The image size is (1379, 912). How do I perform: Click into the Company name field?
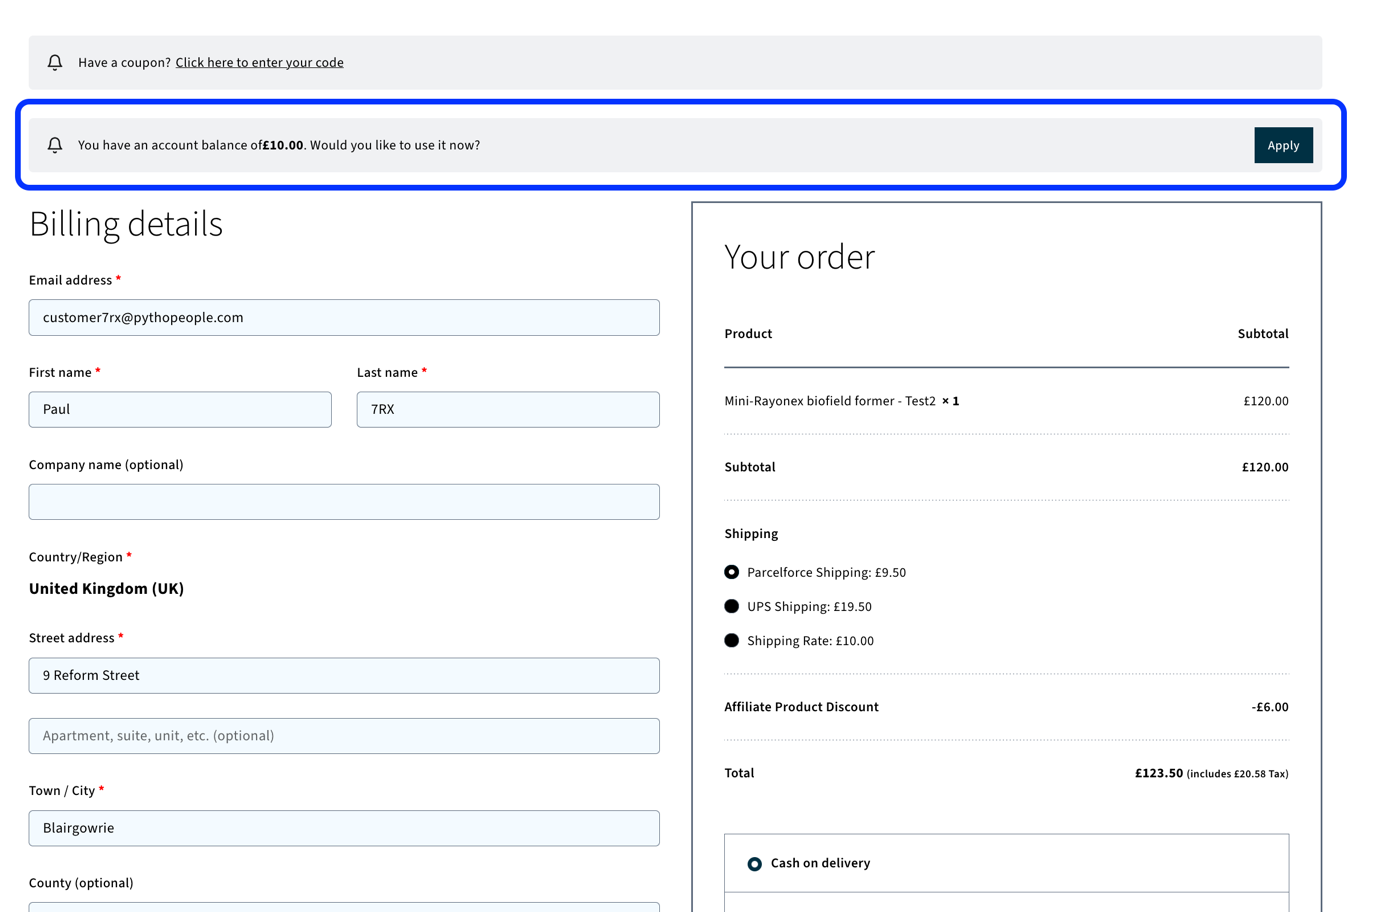click(x=344, y=502)
